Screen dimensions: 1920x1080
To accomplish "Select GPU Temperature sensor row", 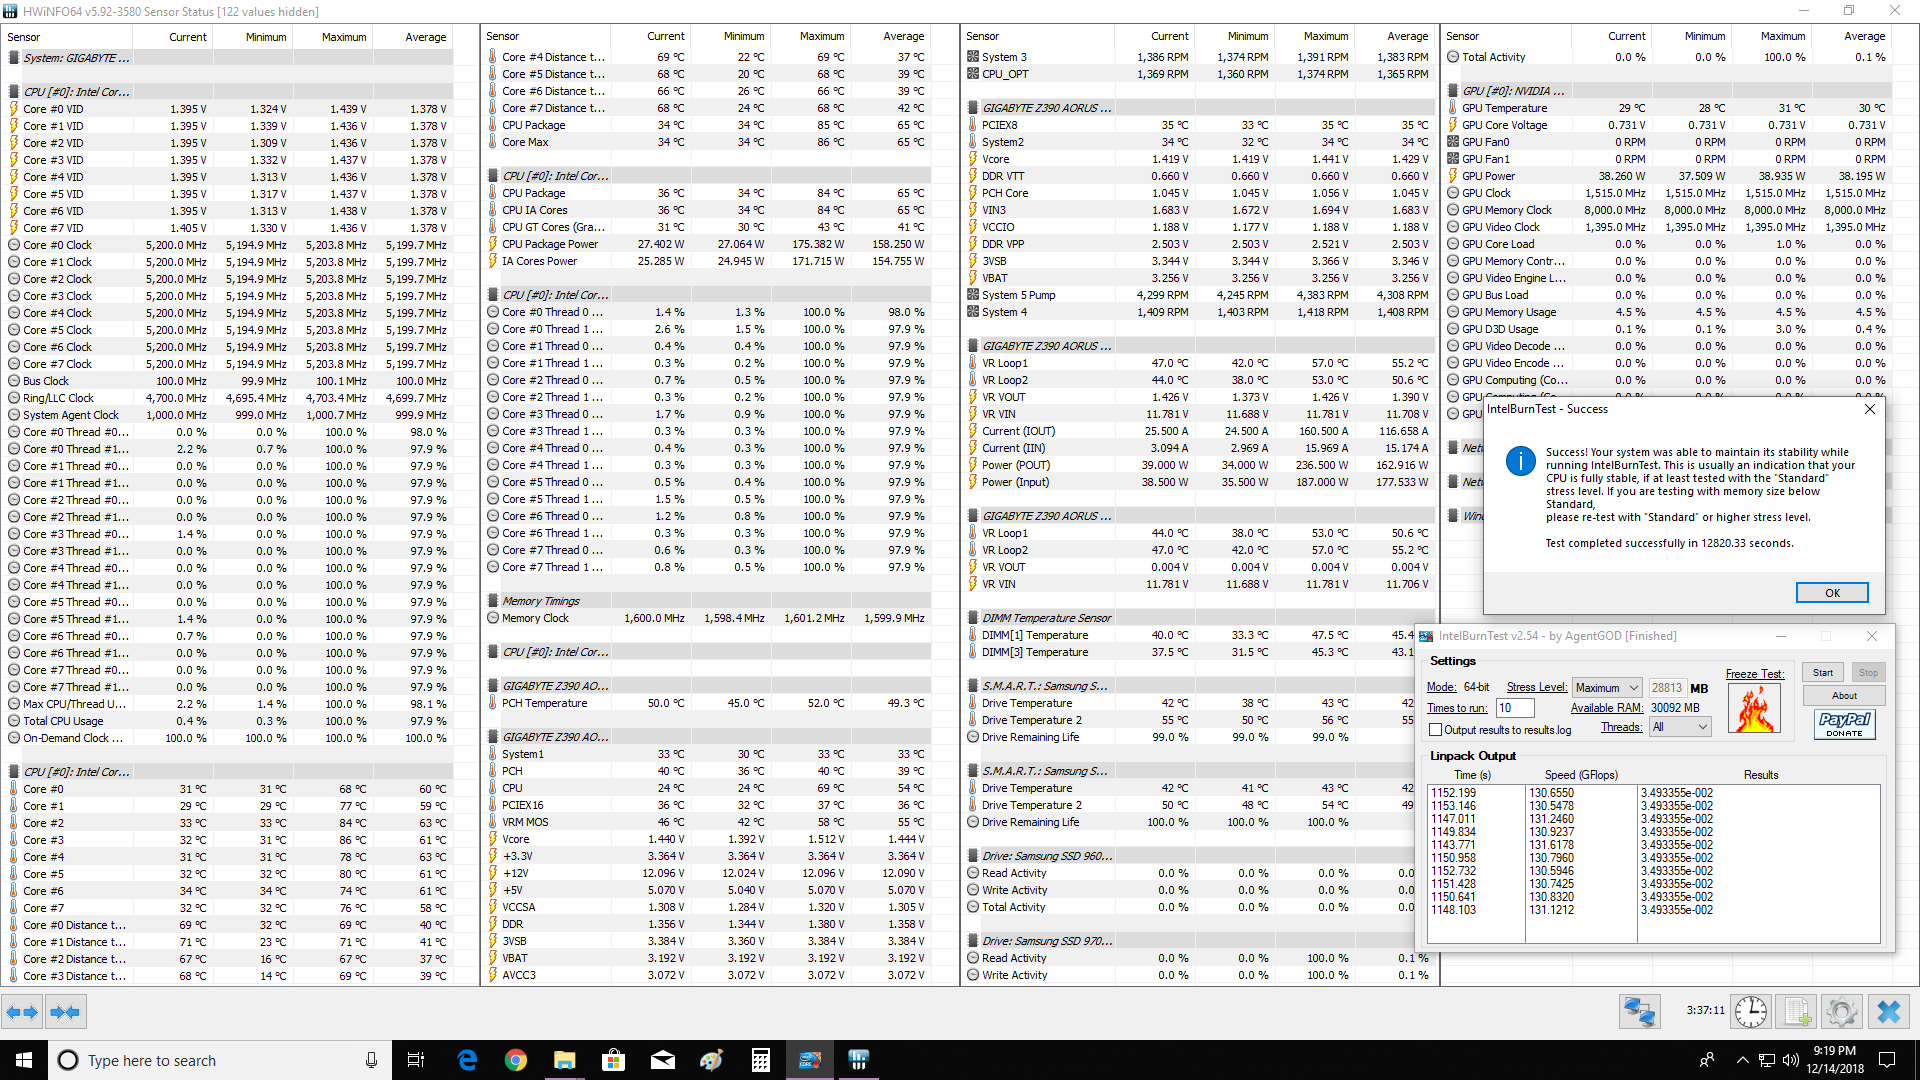I will (1668, 108).
